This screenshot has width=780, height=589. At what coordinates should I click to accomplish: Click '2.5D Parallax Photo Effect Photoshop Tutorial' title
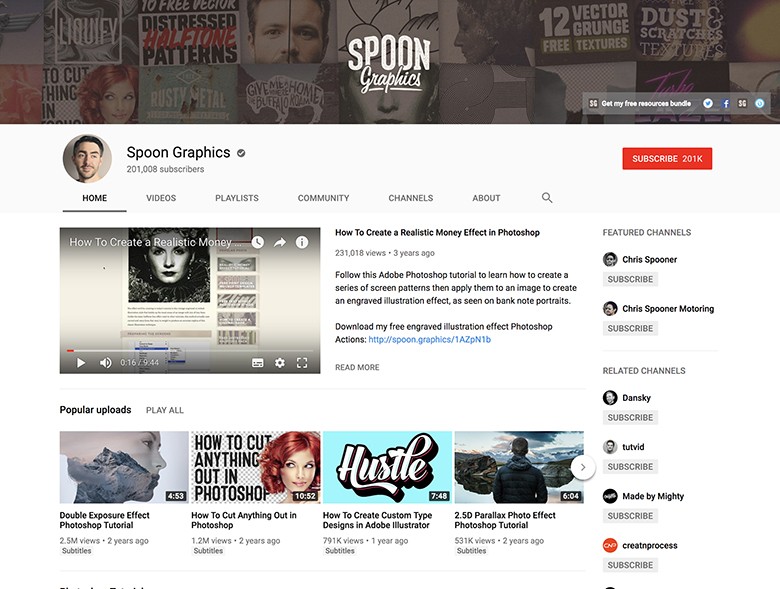(x=505, y=520)
